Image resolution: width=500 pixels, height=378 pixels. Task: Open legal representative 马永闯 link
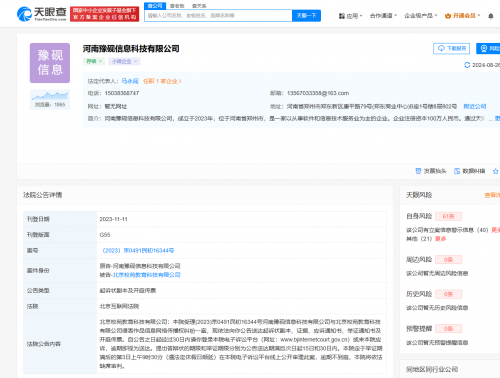[x=130, y=81]
